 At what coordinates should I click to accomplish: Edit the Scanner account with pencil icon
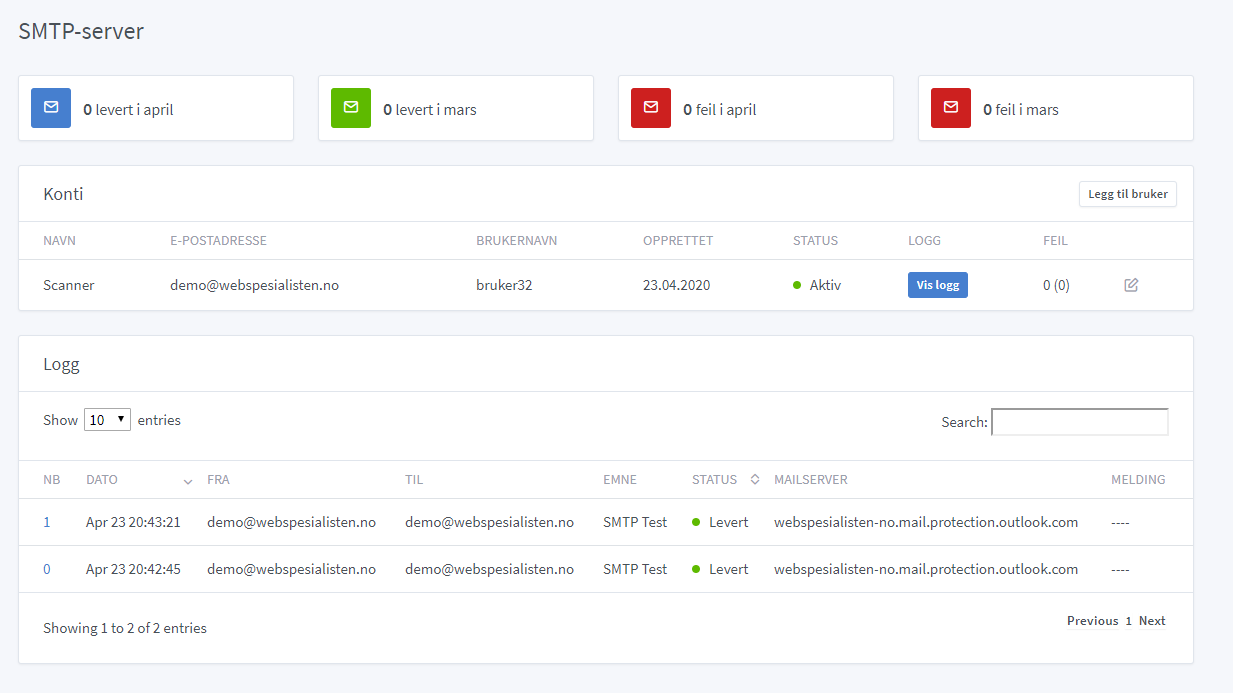[x=1131, y=285]
